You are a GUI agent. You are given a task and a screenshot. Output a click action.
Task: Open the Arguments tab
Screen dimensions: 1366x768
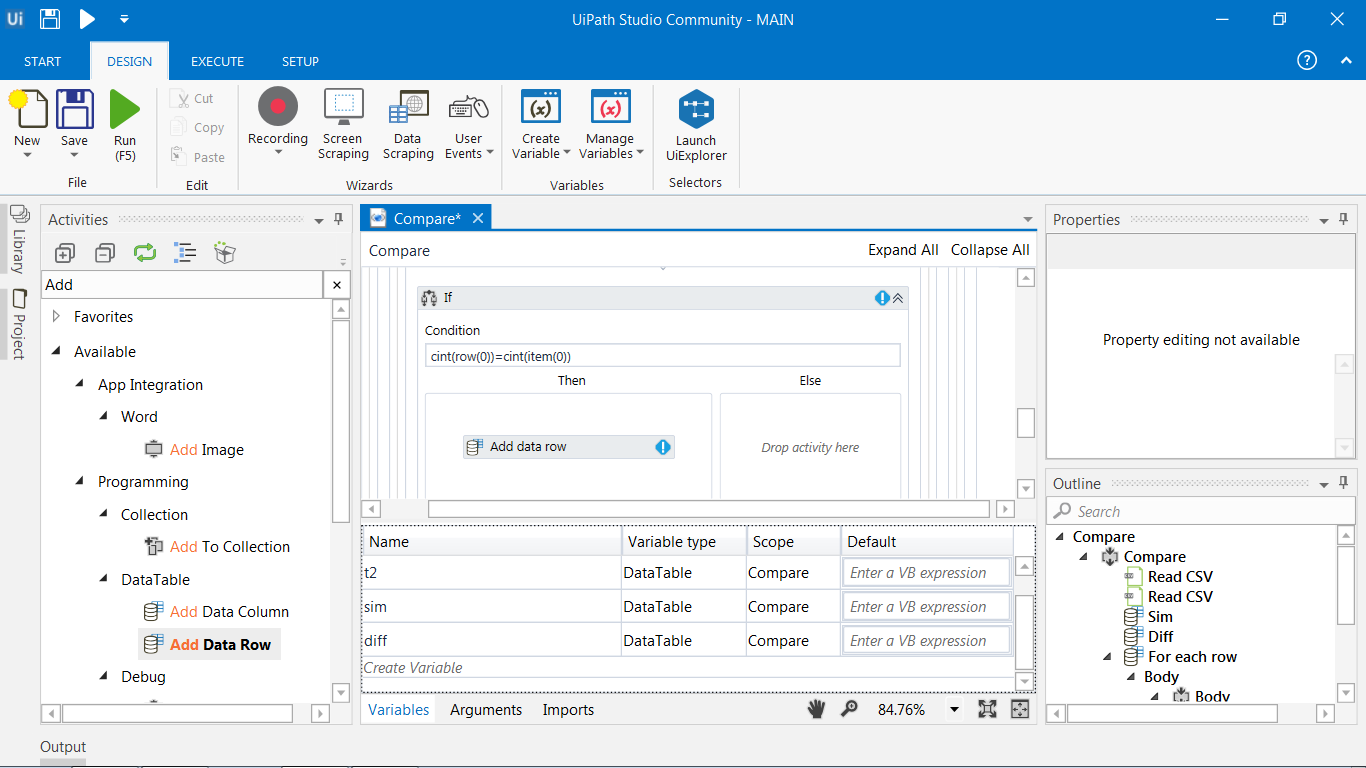tap(486, 710)
